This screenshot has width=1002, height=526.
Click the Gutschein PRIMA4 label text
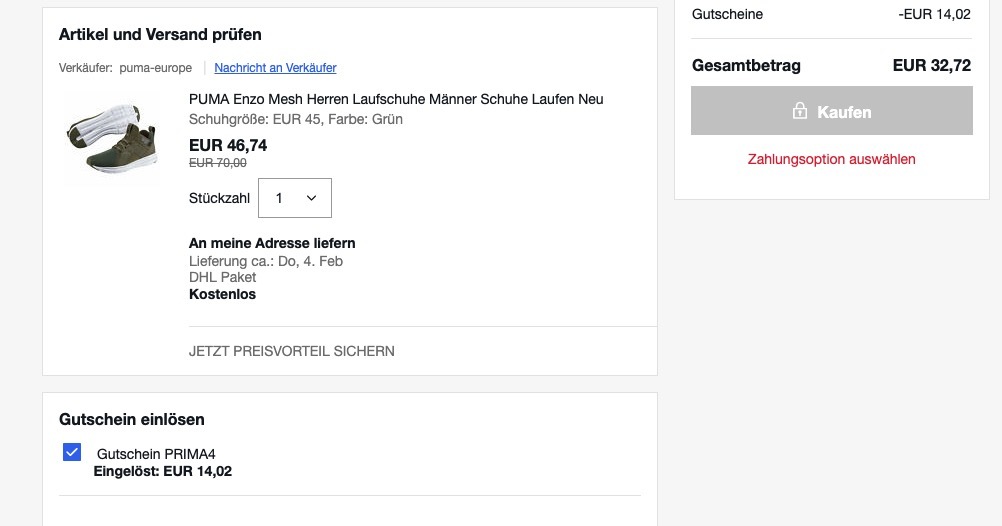click(156, 454)
